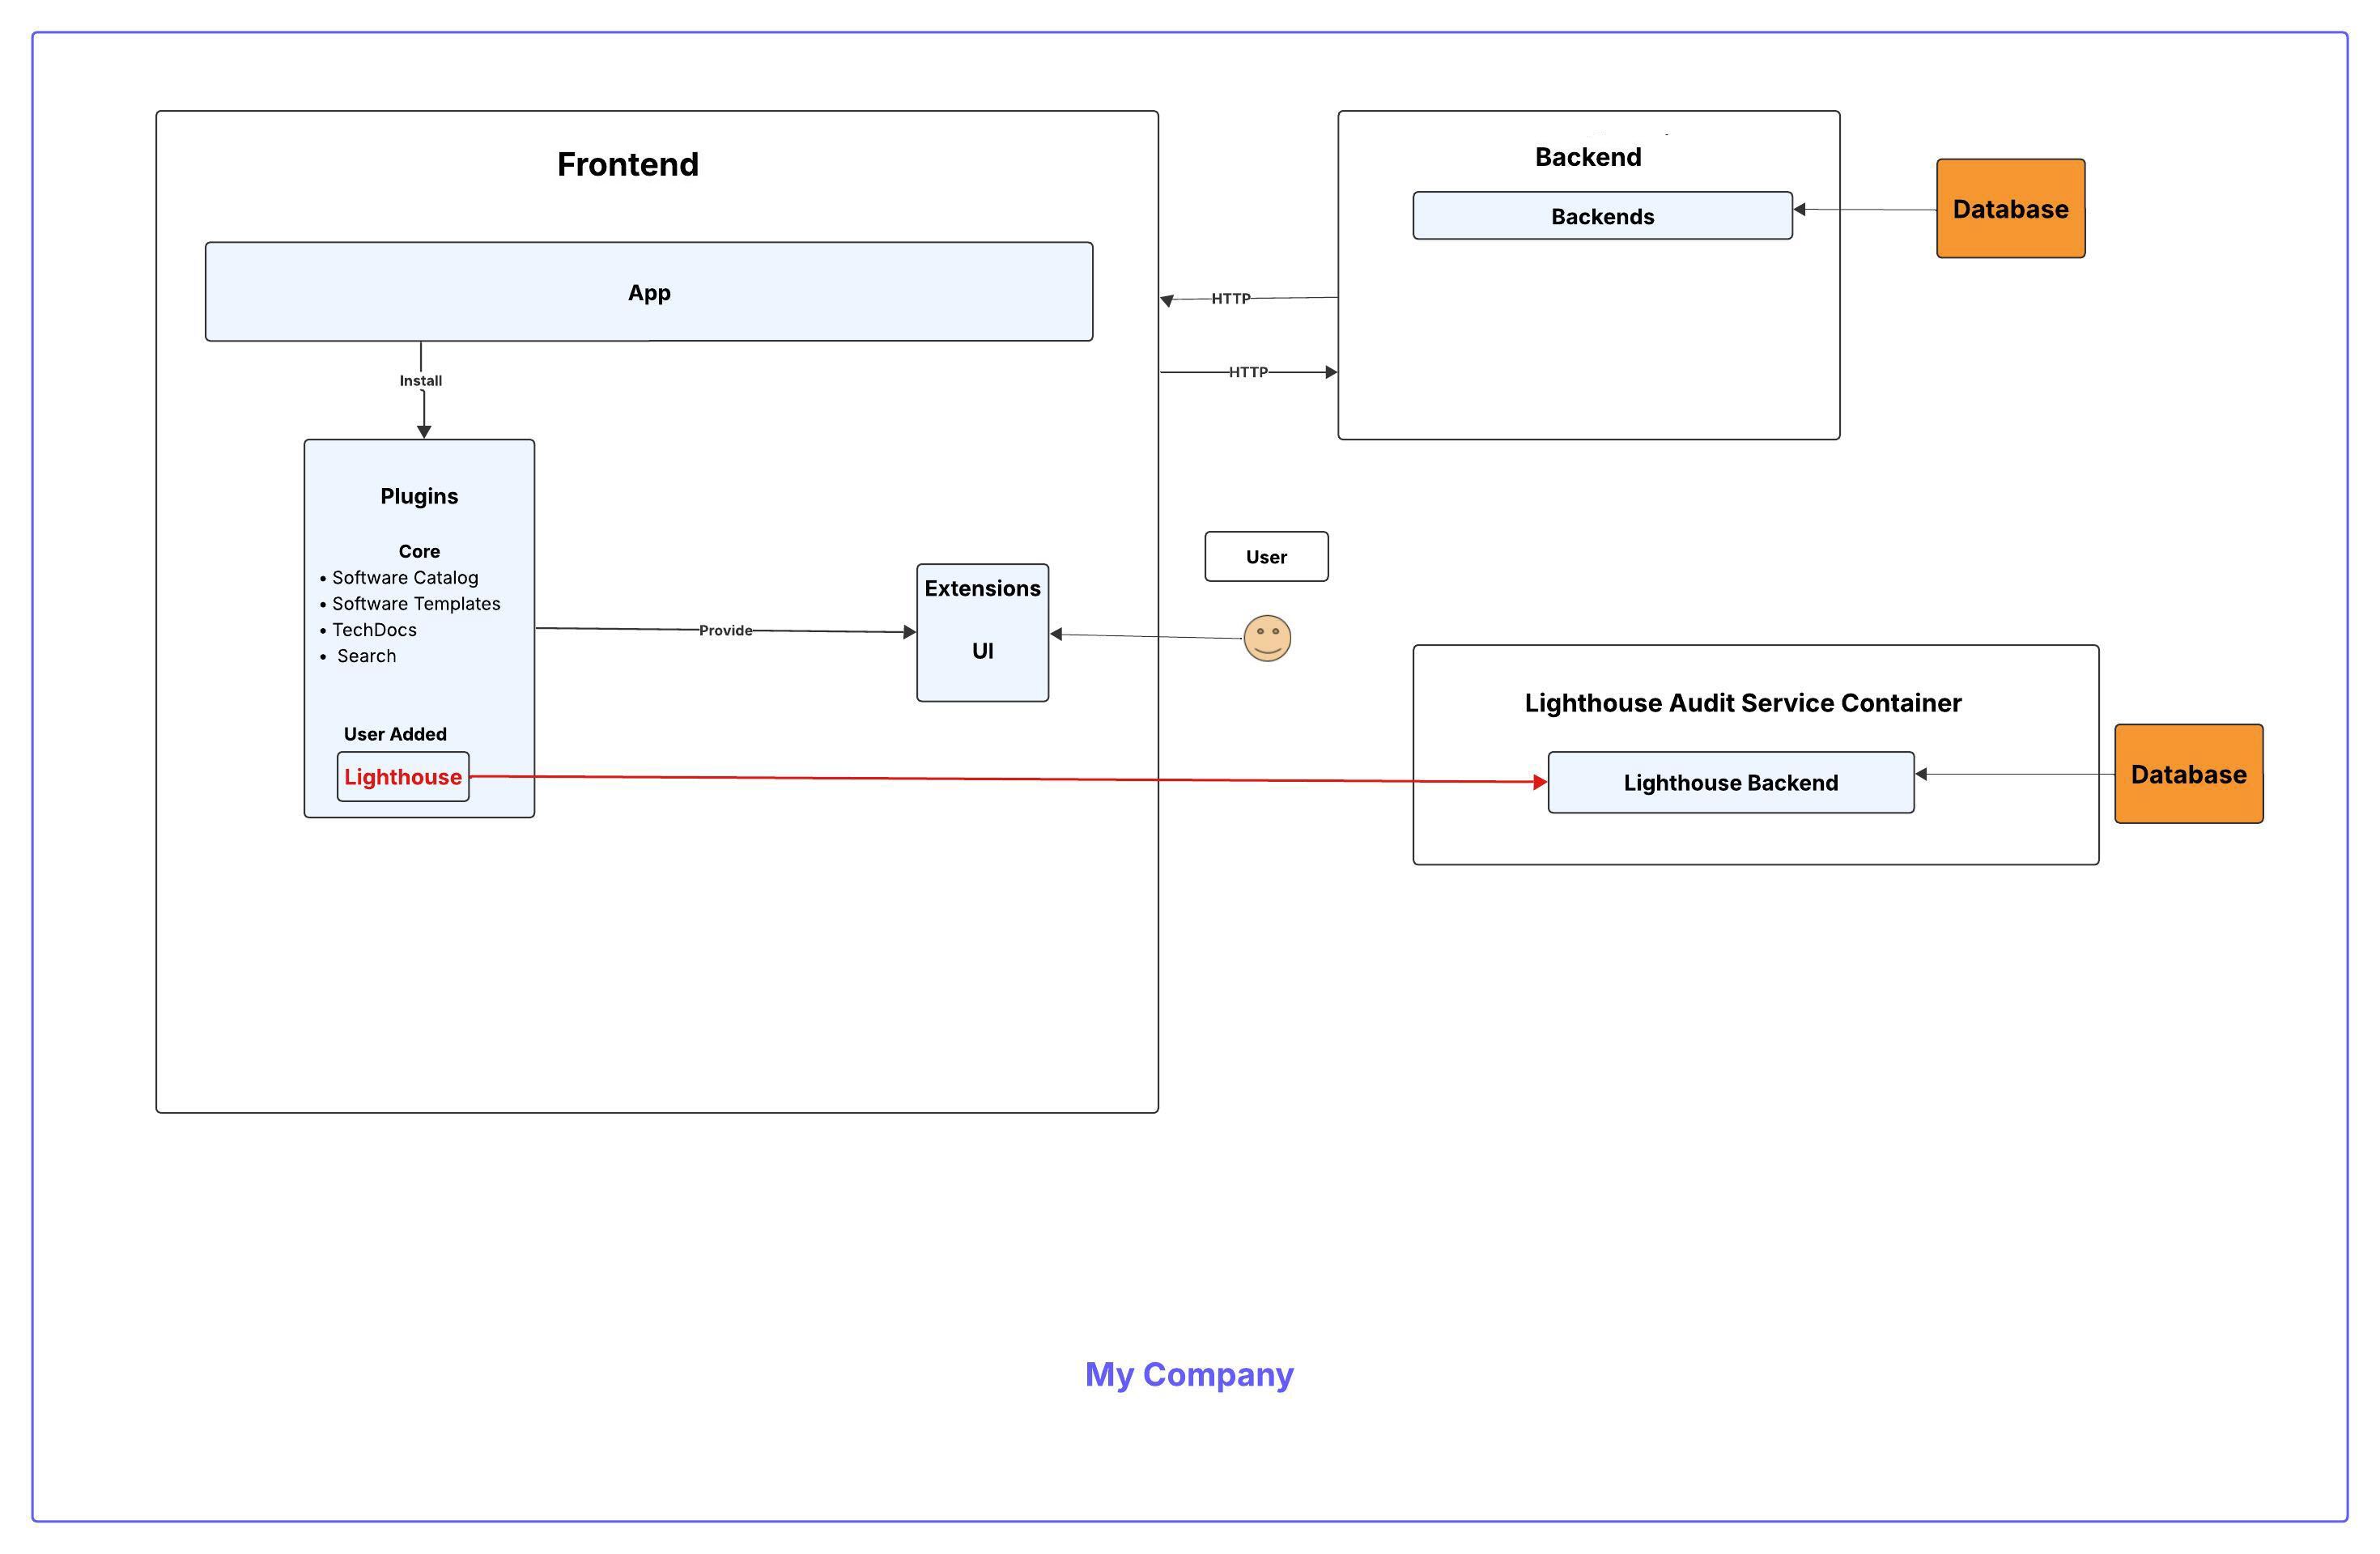
Task: Click the User label box
Action: [x=1266, y=556]
